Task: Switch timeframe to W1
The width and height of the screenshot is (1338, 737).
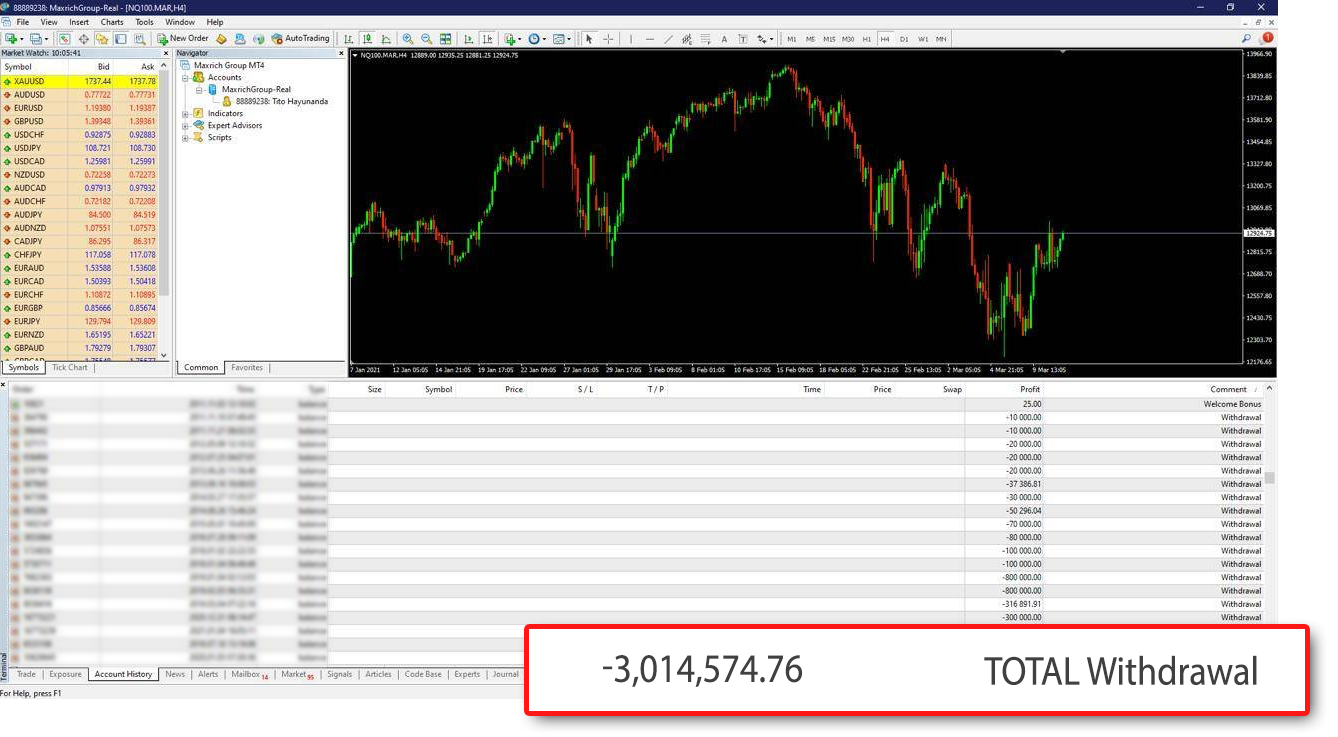Action: point(923,39)
